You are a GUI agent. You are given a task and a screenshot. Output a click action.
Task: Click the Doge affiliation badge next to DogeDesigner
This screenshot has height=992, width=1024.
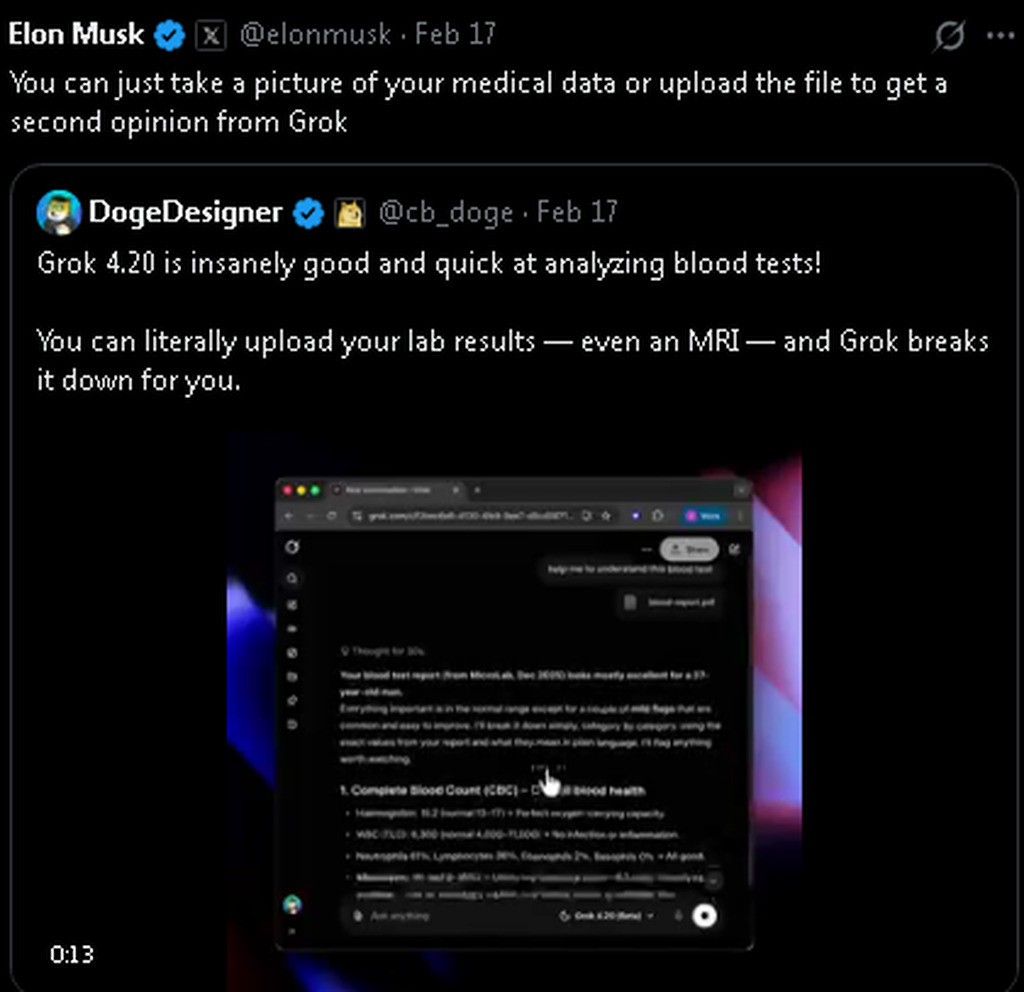pyautogui.click(x=350, y=213)
